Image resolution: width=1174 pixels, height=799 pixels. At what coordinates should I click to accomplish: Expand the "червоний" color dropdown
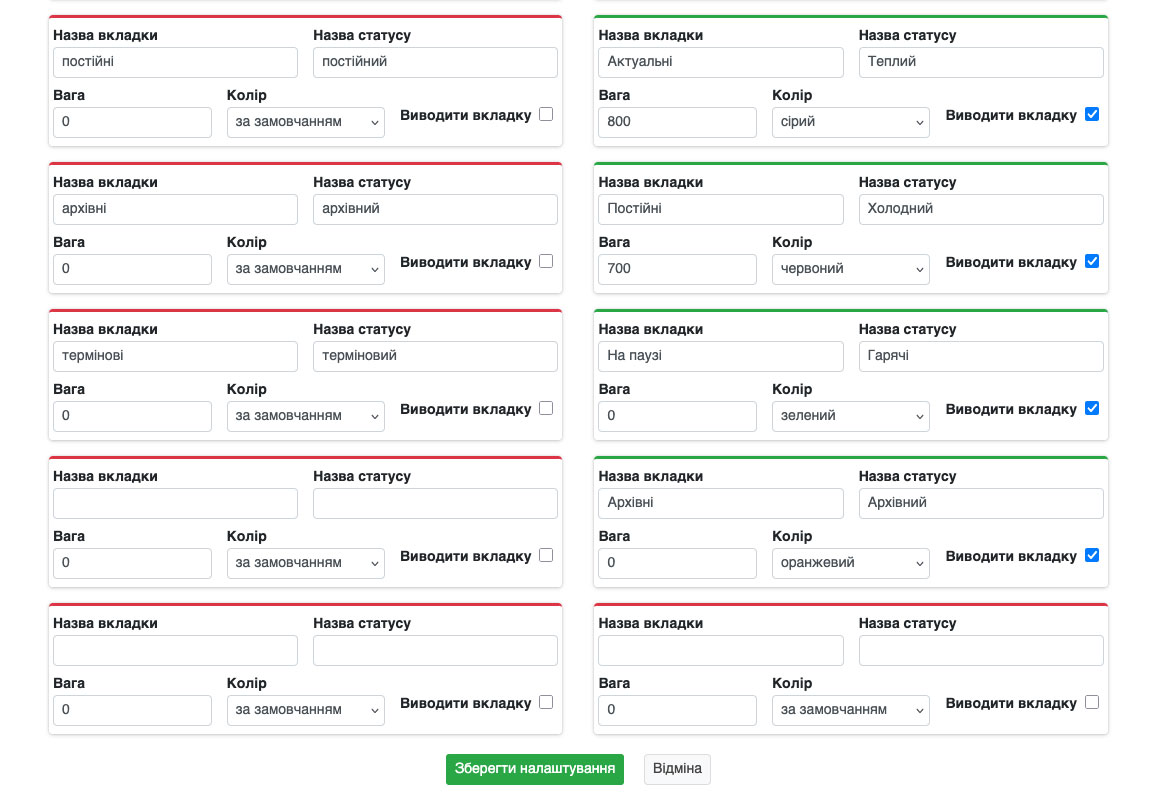pos(850,269)
